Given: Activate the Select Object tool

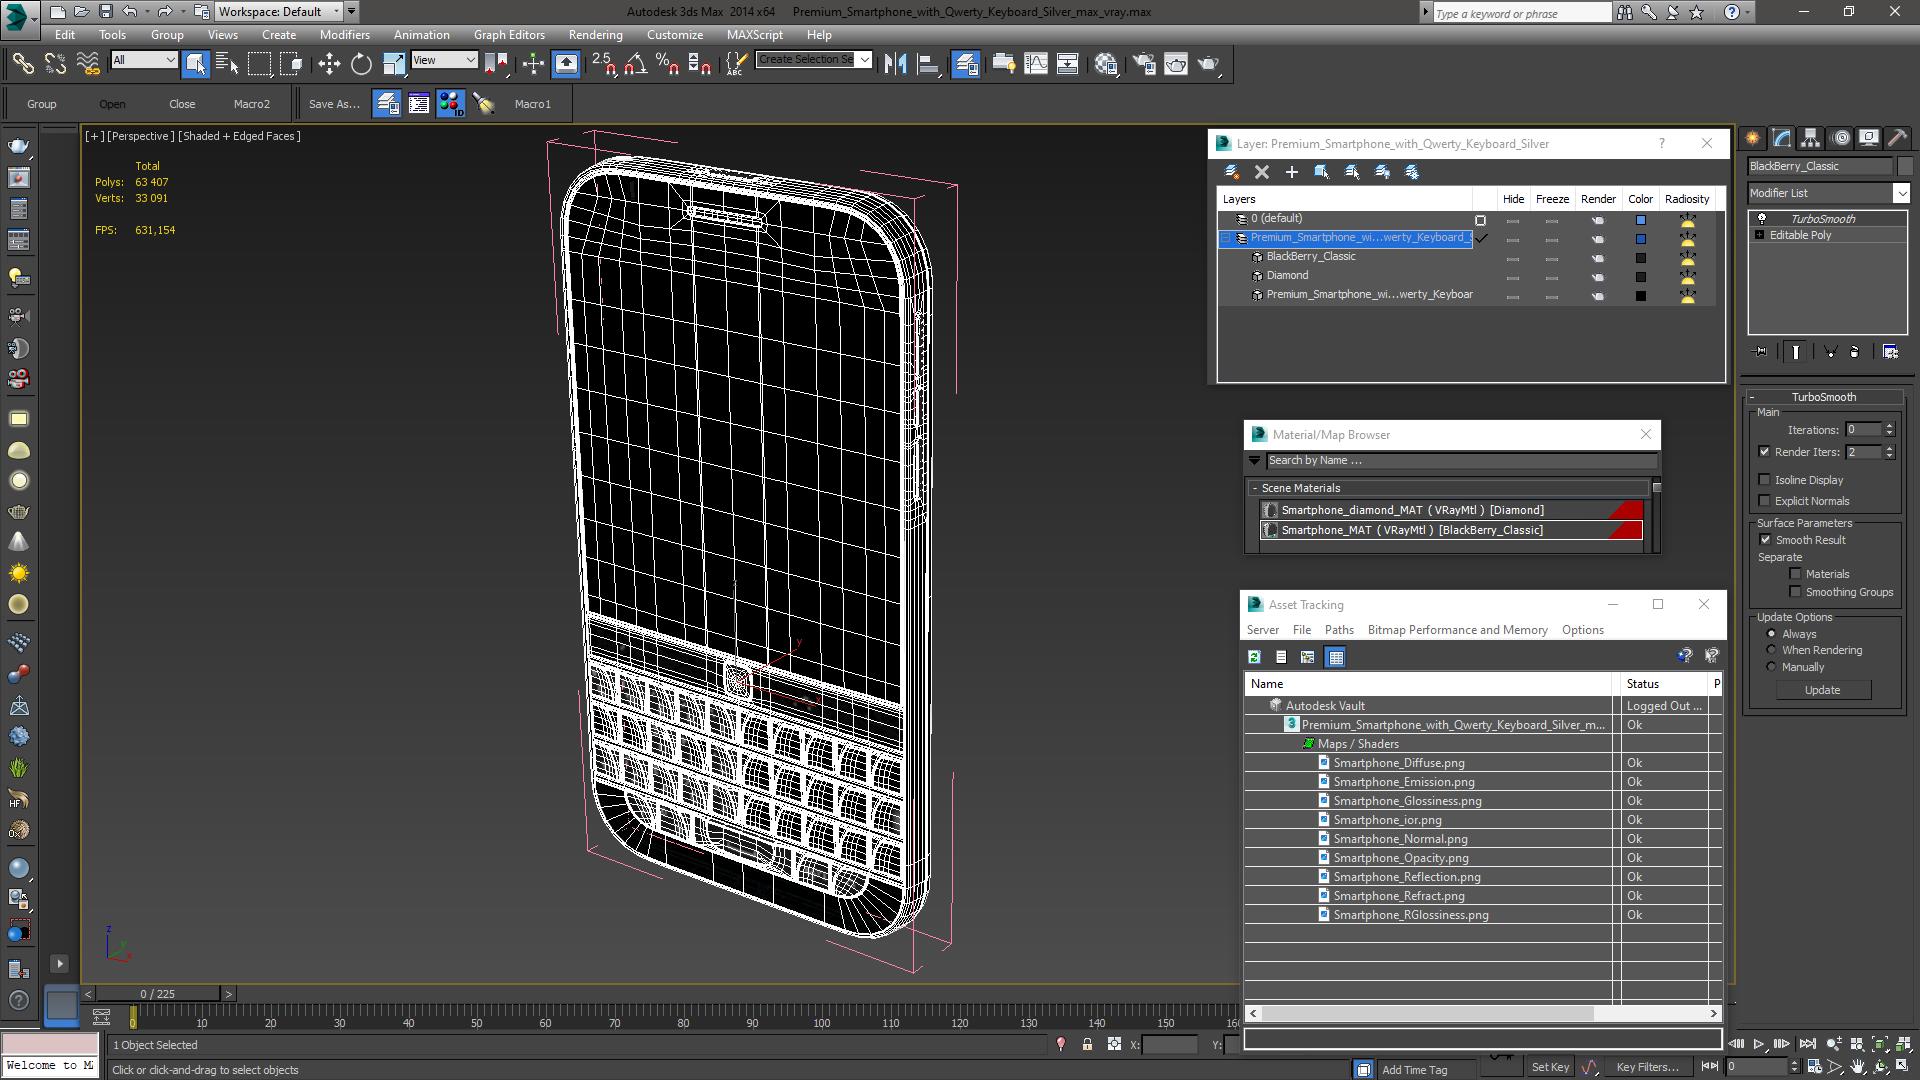Looking at the screenshot, I should pos(195,64).
